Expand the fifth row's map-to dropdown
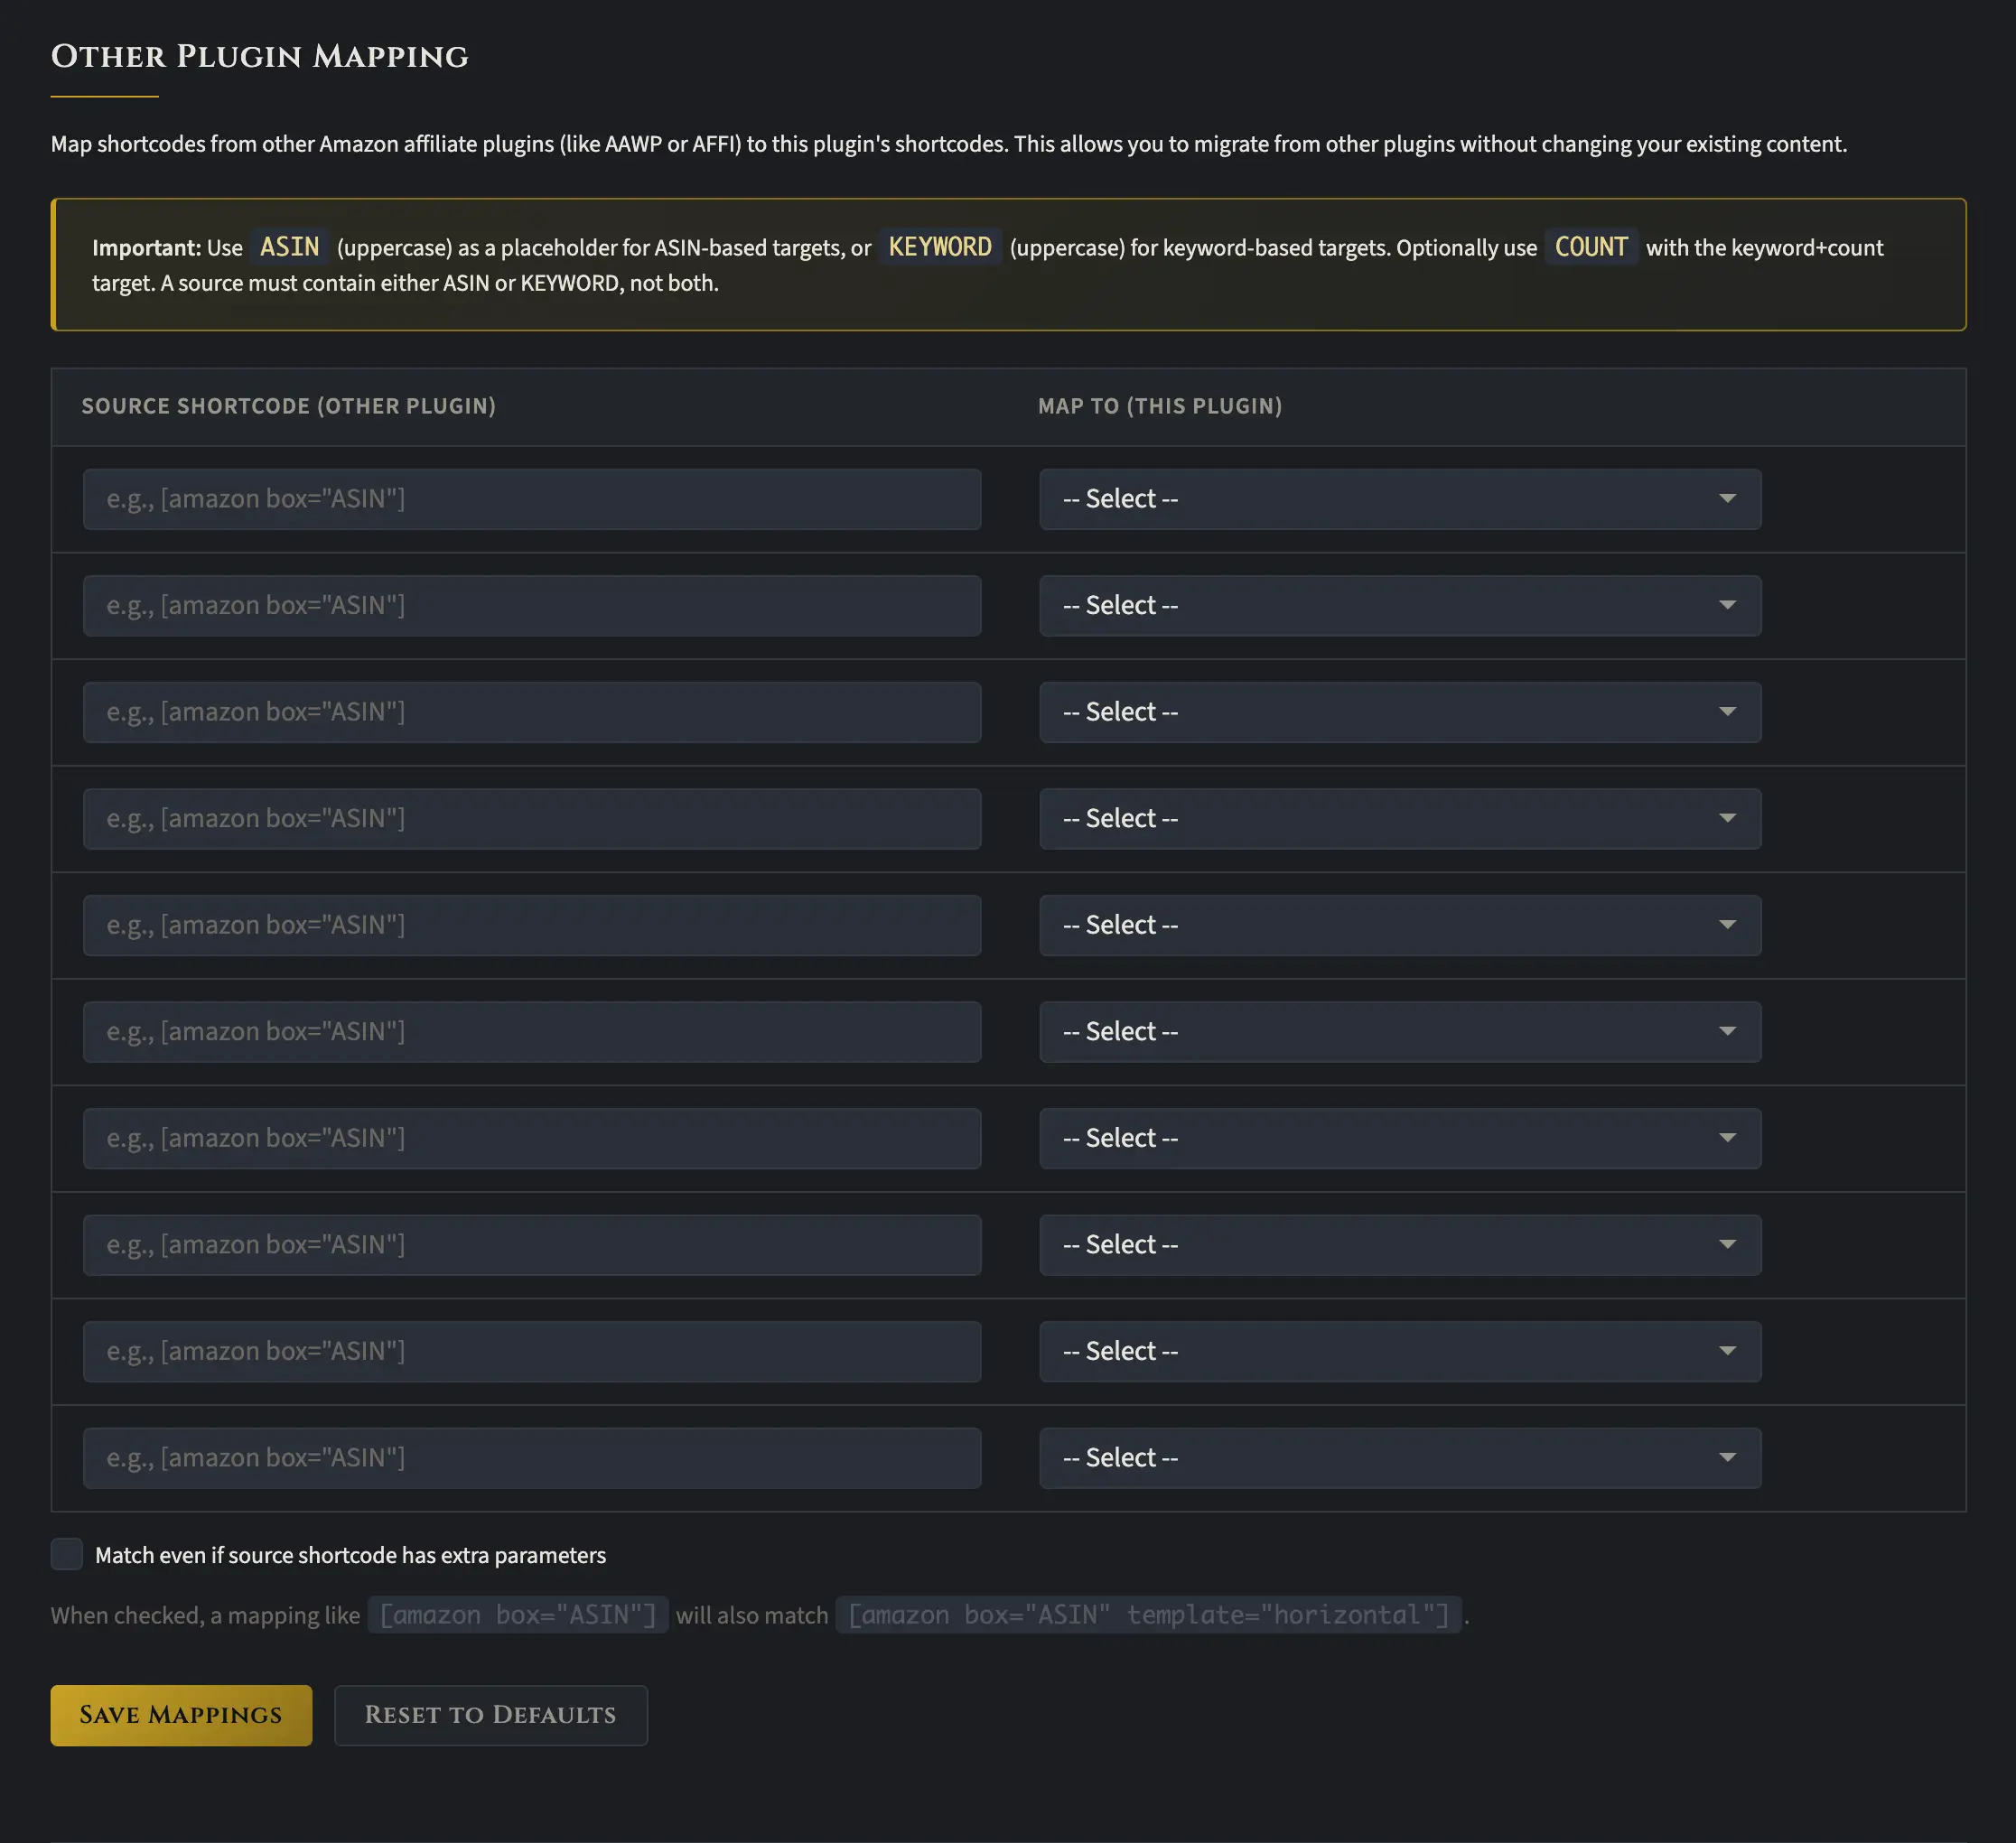 1399,925
